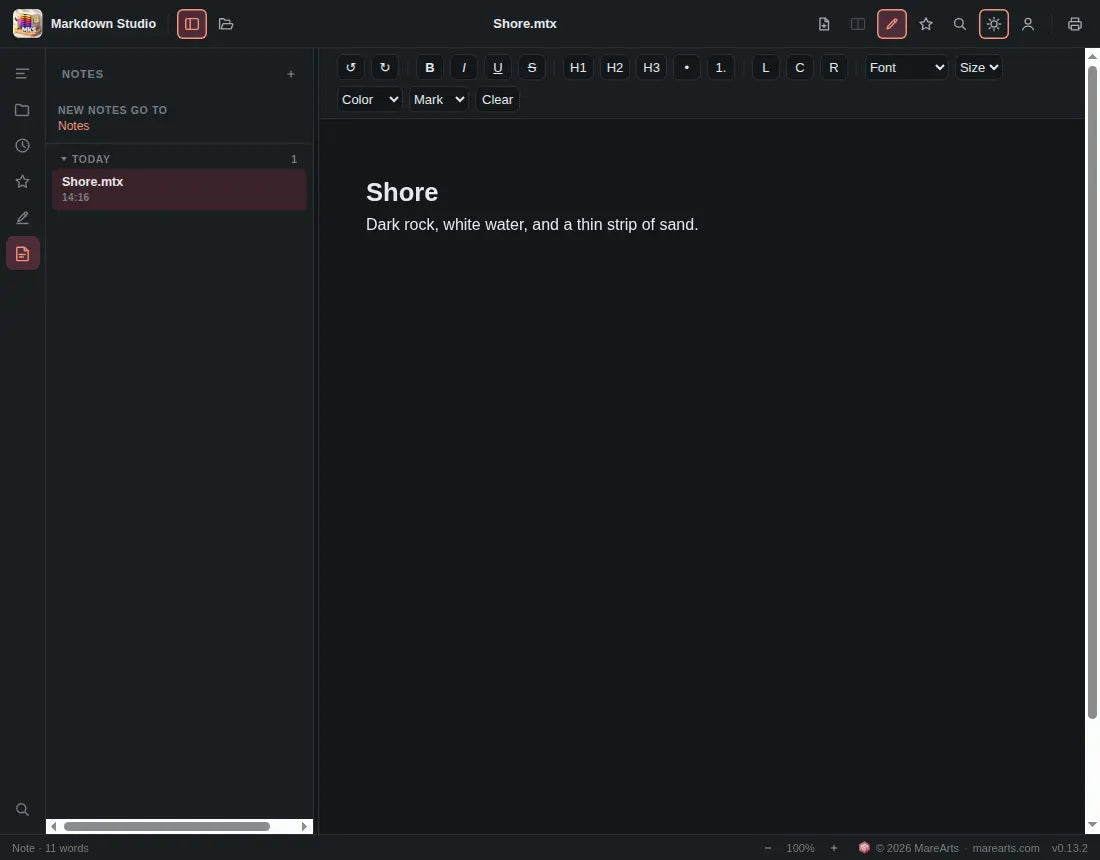Click the notes list right scroll arrow
Image resolution: width=1100 pixels, height=860 pixels.
304,826
